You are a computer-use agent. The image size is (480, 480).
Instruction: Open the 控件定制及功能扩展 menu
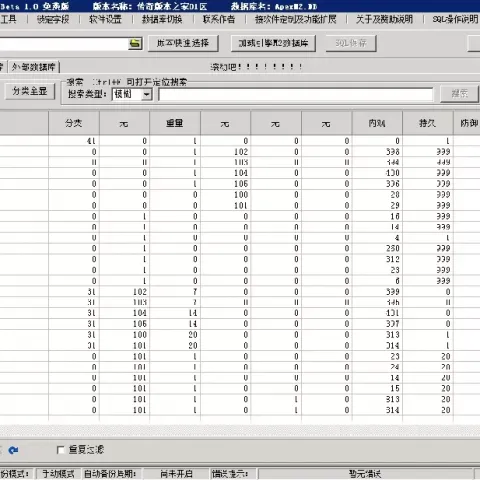tap(296, 19)
